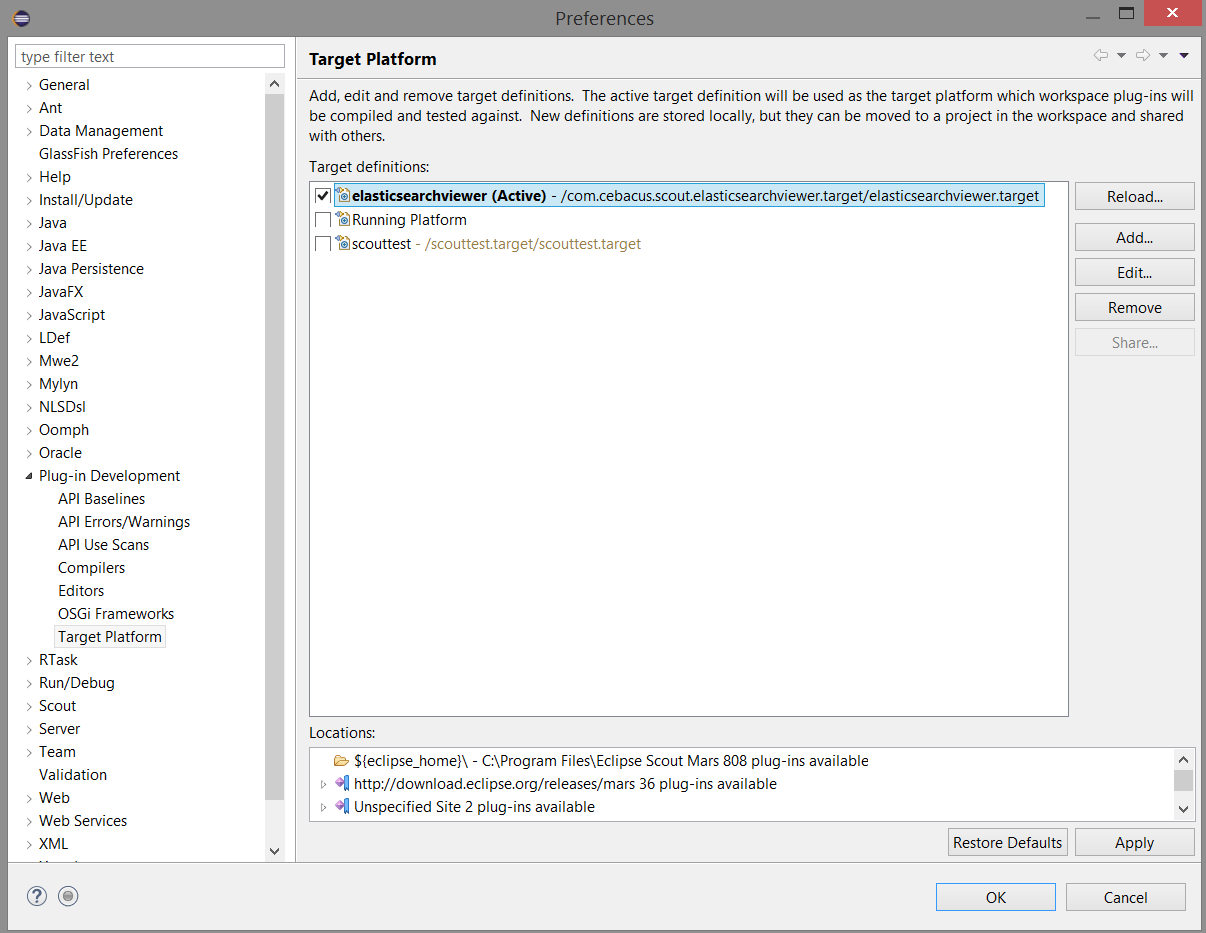Click the eclipse_home folder location icon
The image size is (1206, 933).
tap(341, 761)
